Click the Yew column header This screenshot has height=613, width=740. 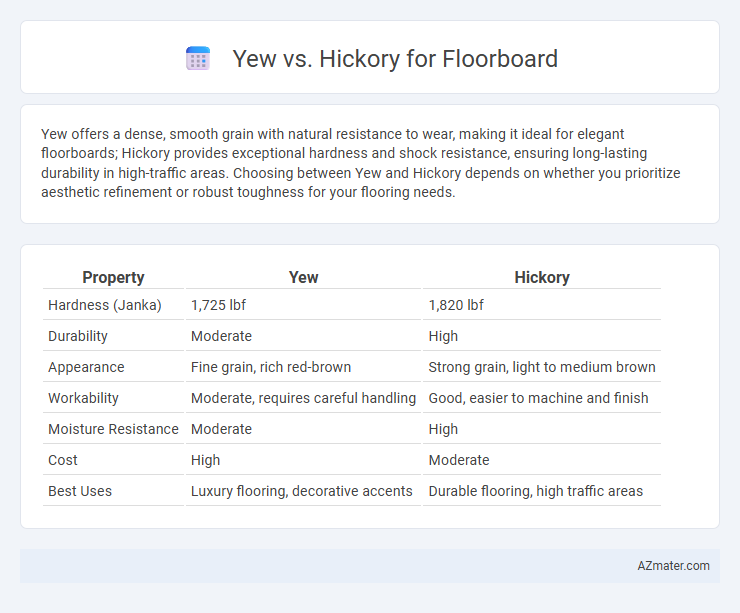click(x=303, y=277)
